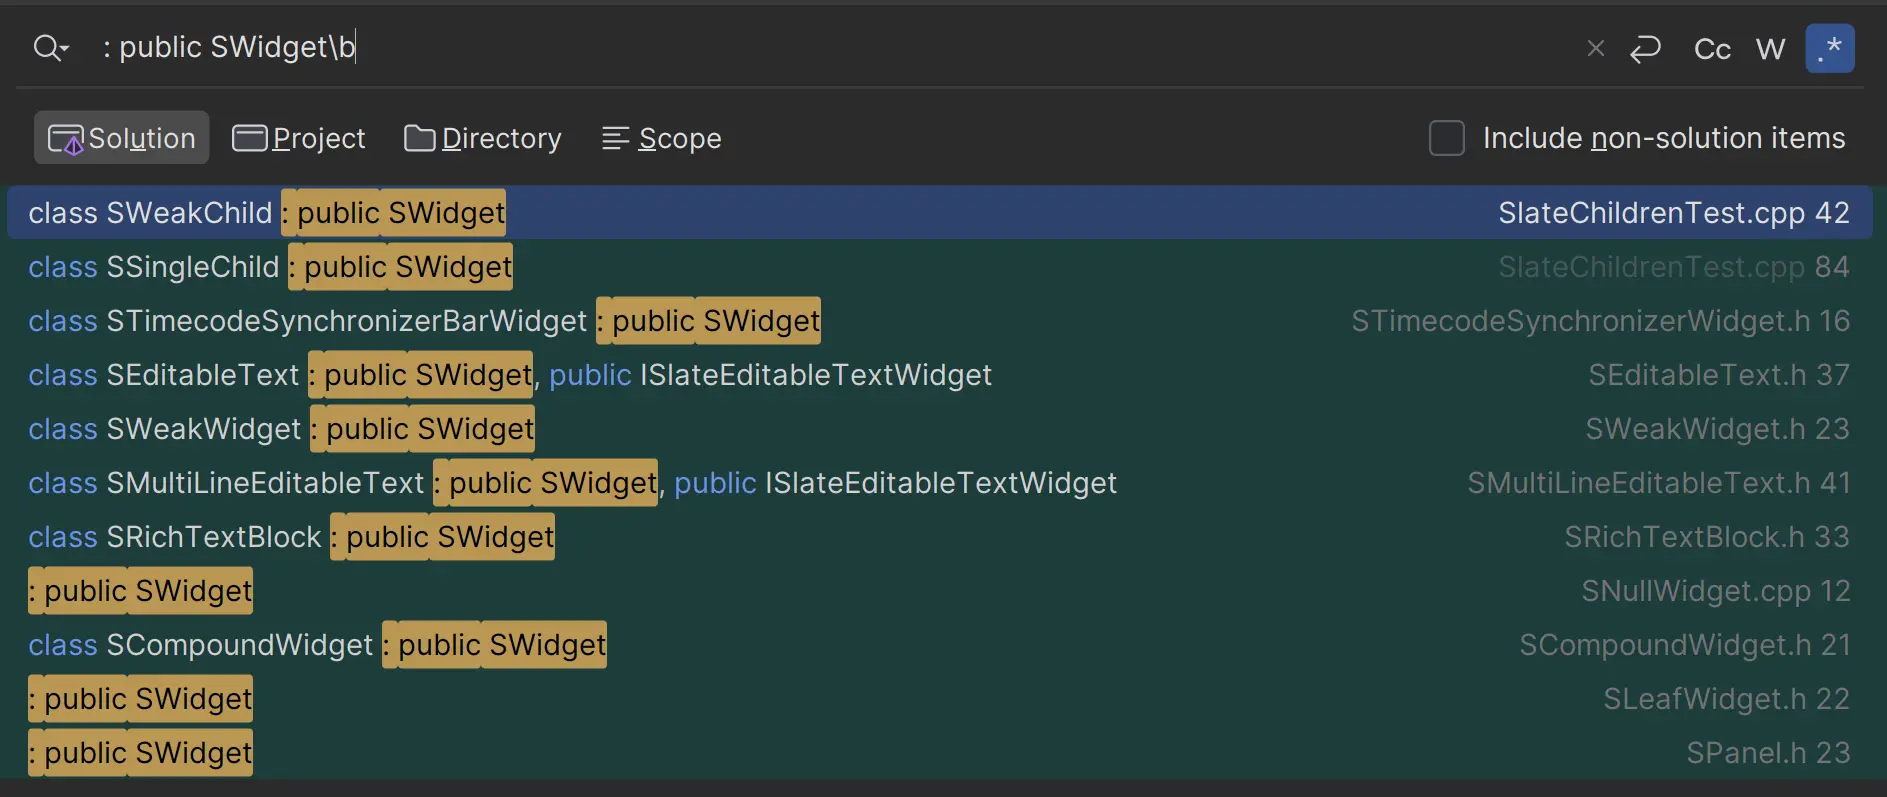Click in the search input field

coord(800,48)
